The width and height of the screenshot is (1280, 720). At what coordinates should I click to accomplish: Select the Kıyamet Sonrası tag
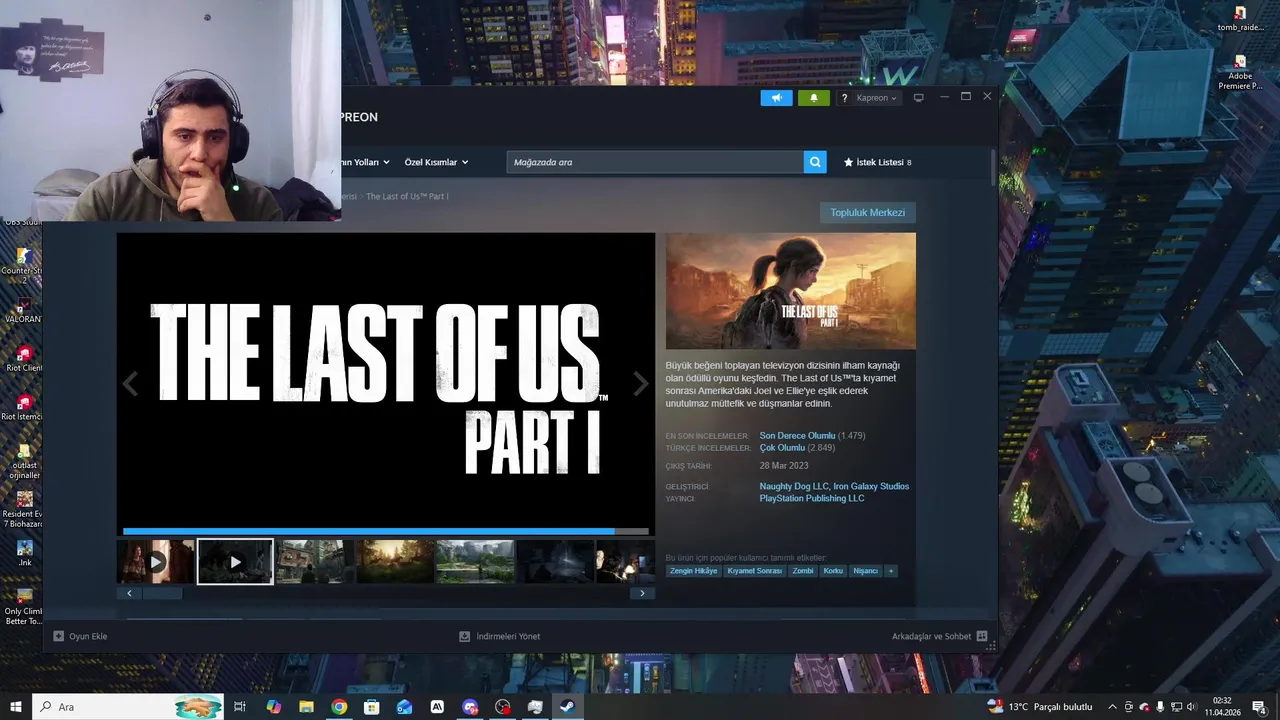(x=755, y=571)
